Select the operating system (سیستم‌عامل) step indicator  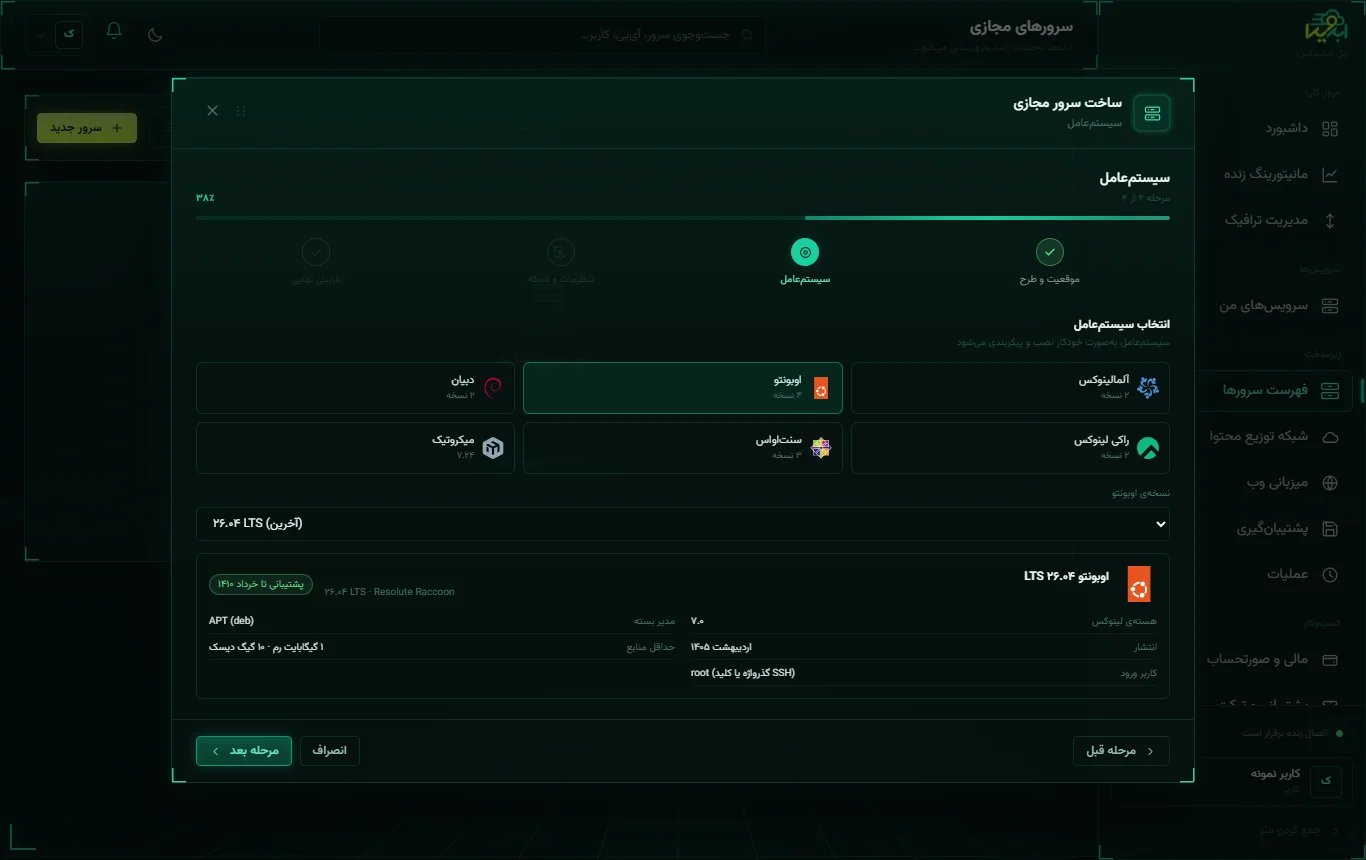click(x=805, y=262)
